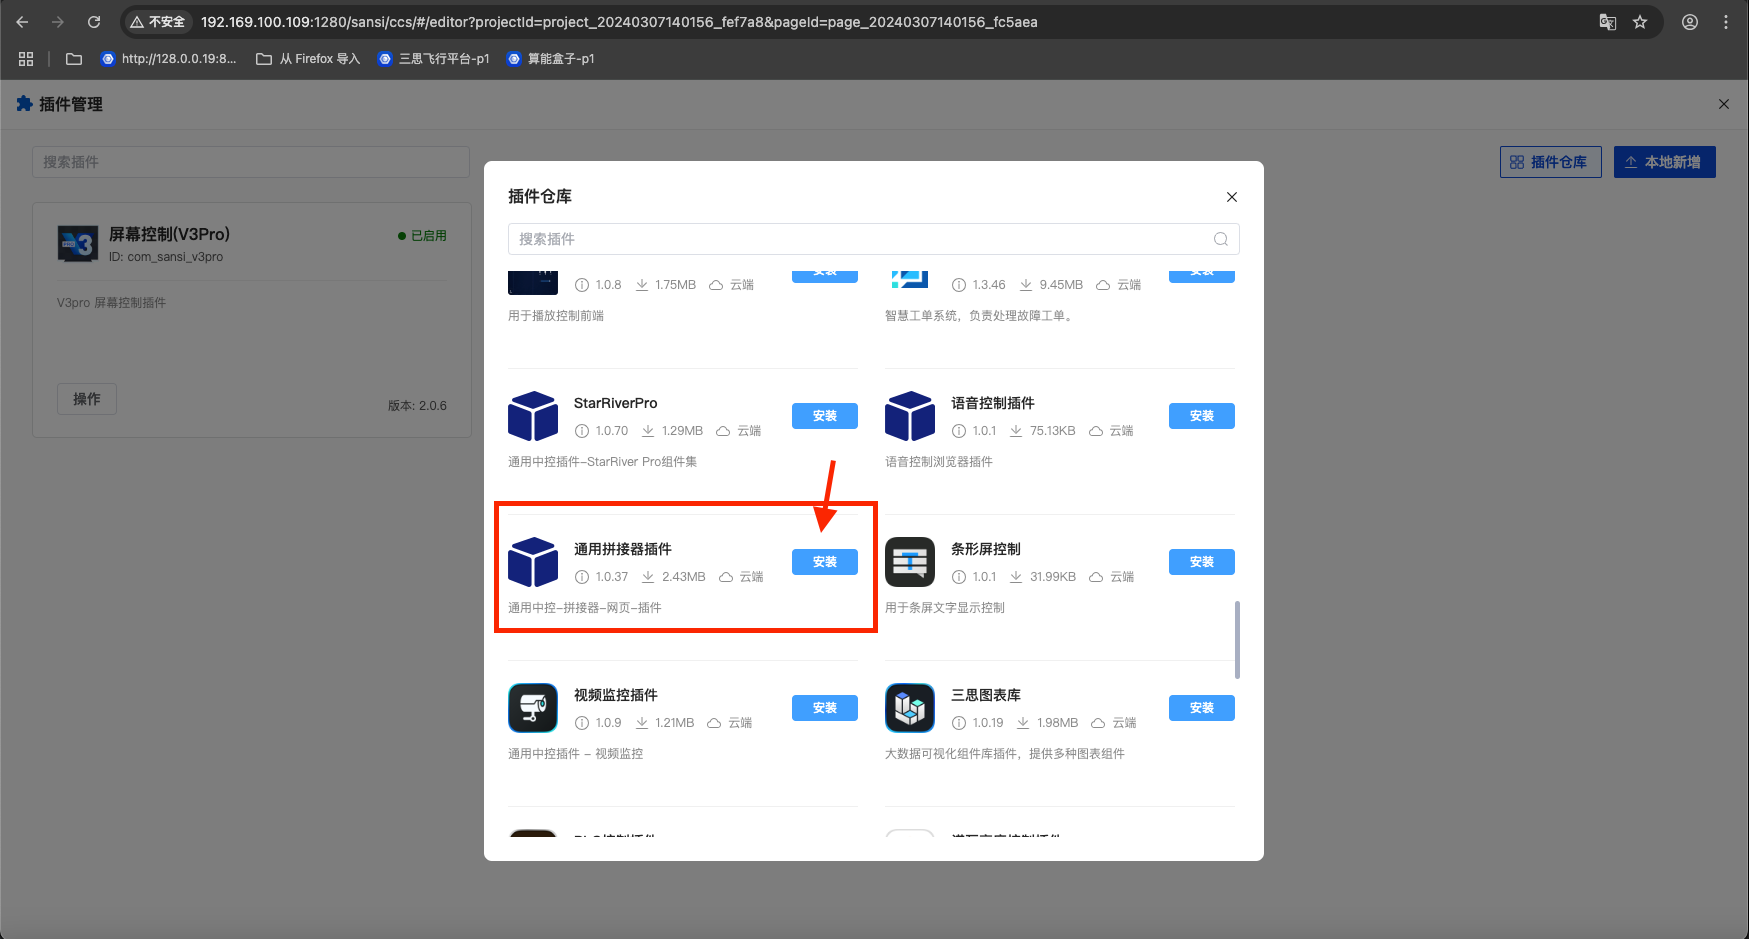The height and width of the screenshot is (939, 1749).
Task: Click the 视频监控插件 version info icon
Action: coord(582,723)
